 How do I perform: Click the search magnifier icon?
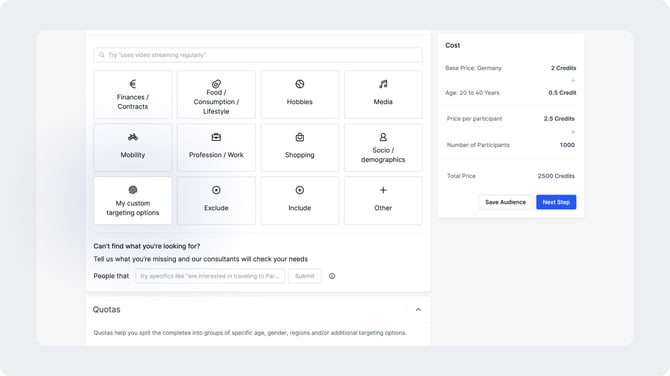point(102,55)
